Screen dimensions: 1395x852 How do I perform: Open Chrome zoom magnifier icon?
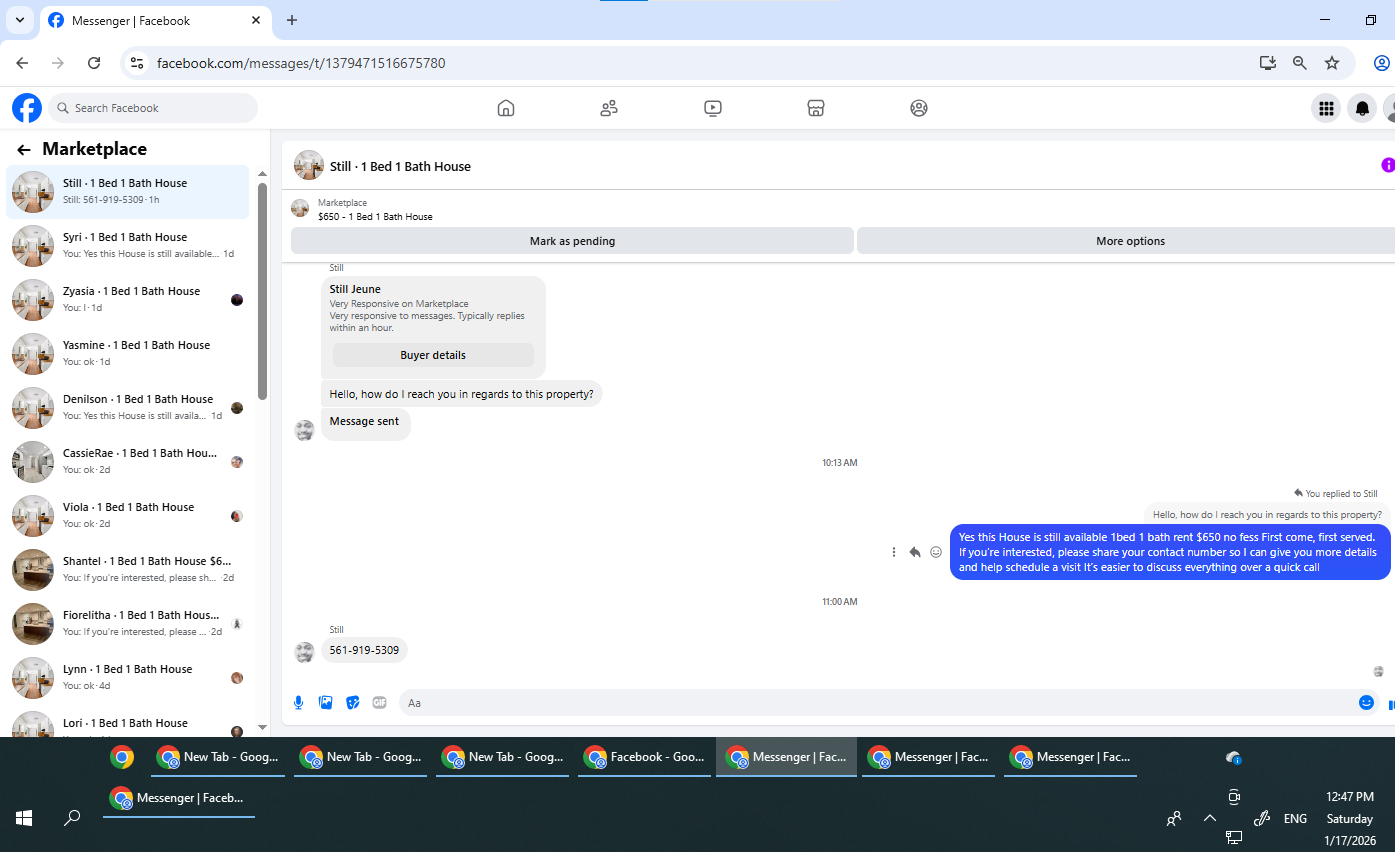[x=1300, y=63]
